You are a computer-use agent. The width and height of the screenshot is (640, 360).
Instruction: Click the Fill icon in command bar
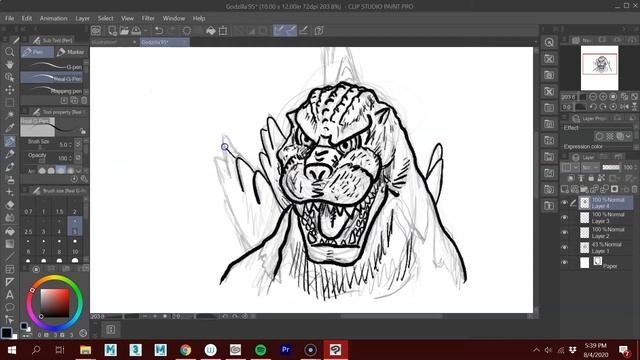211,31
